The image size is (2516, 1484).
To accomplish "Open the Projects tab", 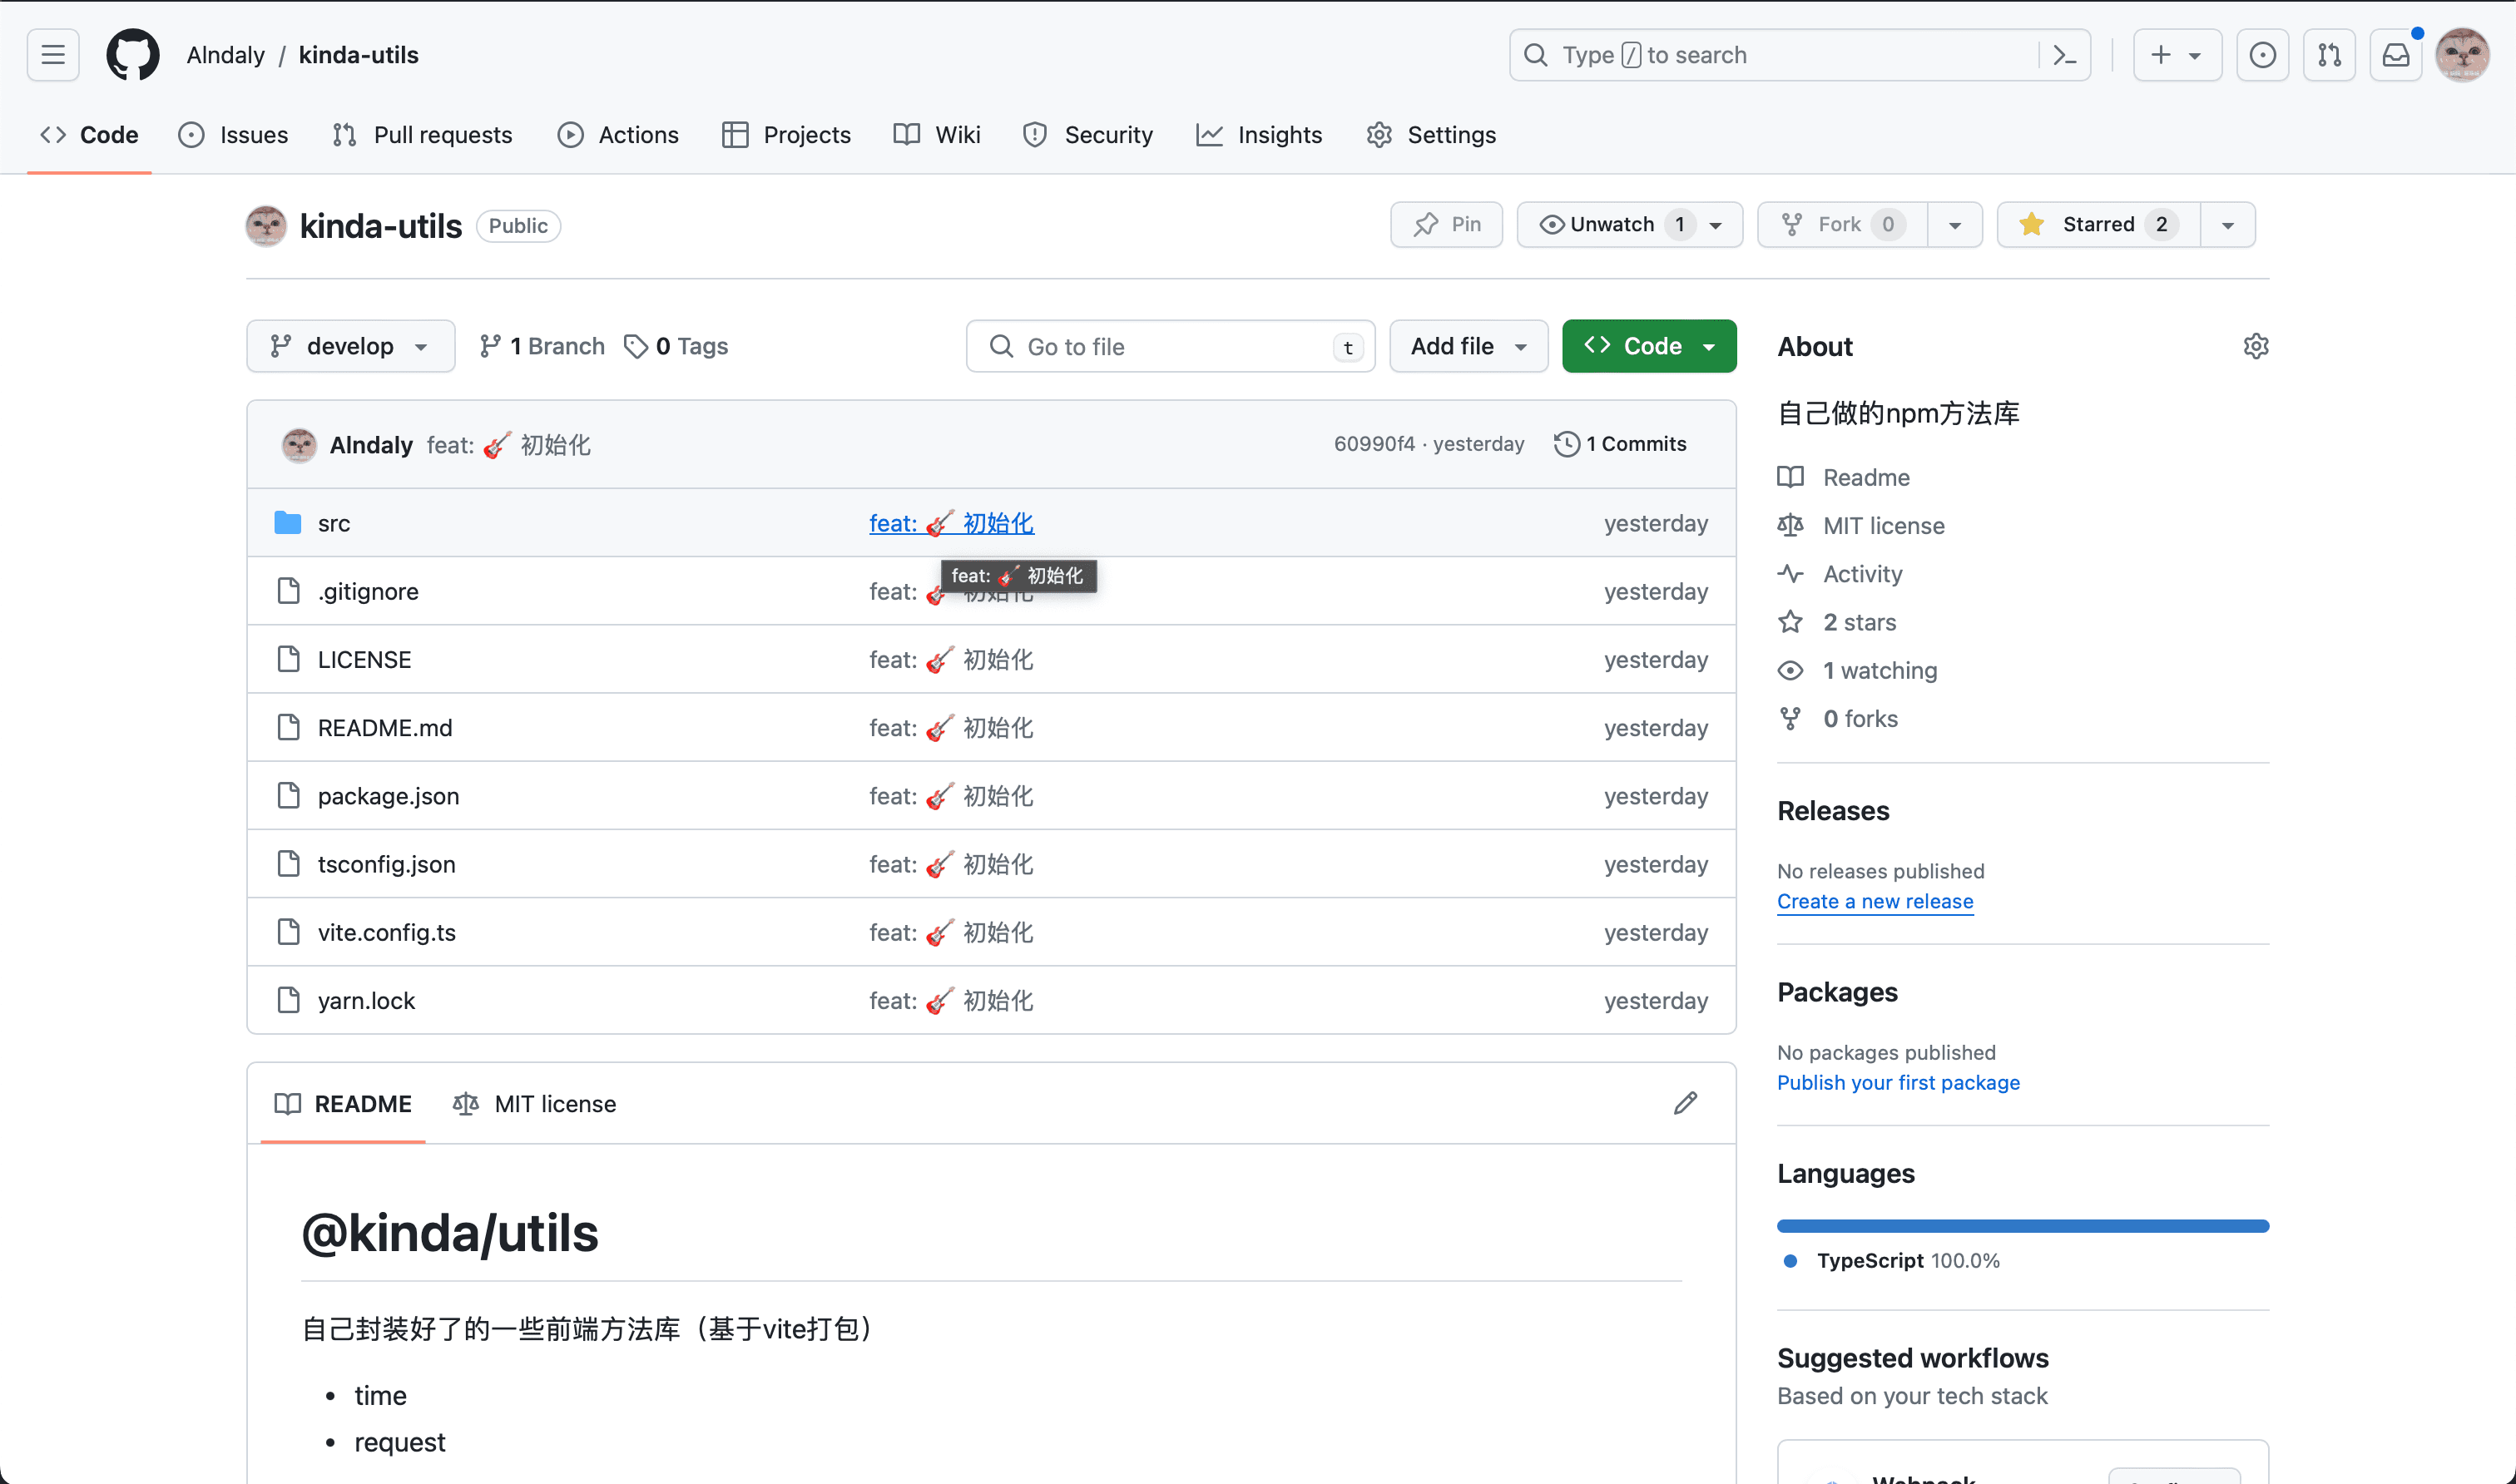I will pyautogui.click(x=786, y=134).
